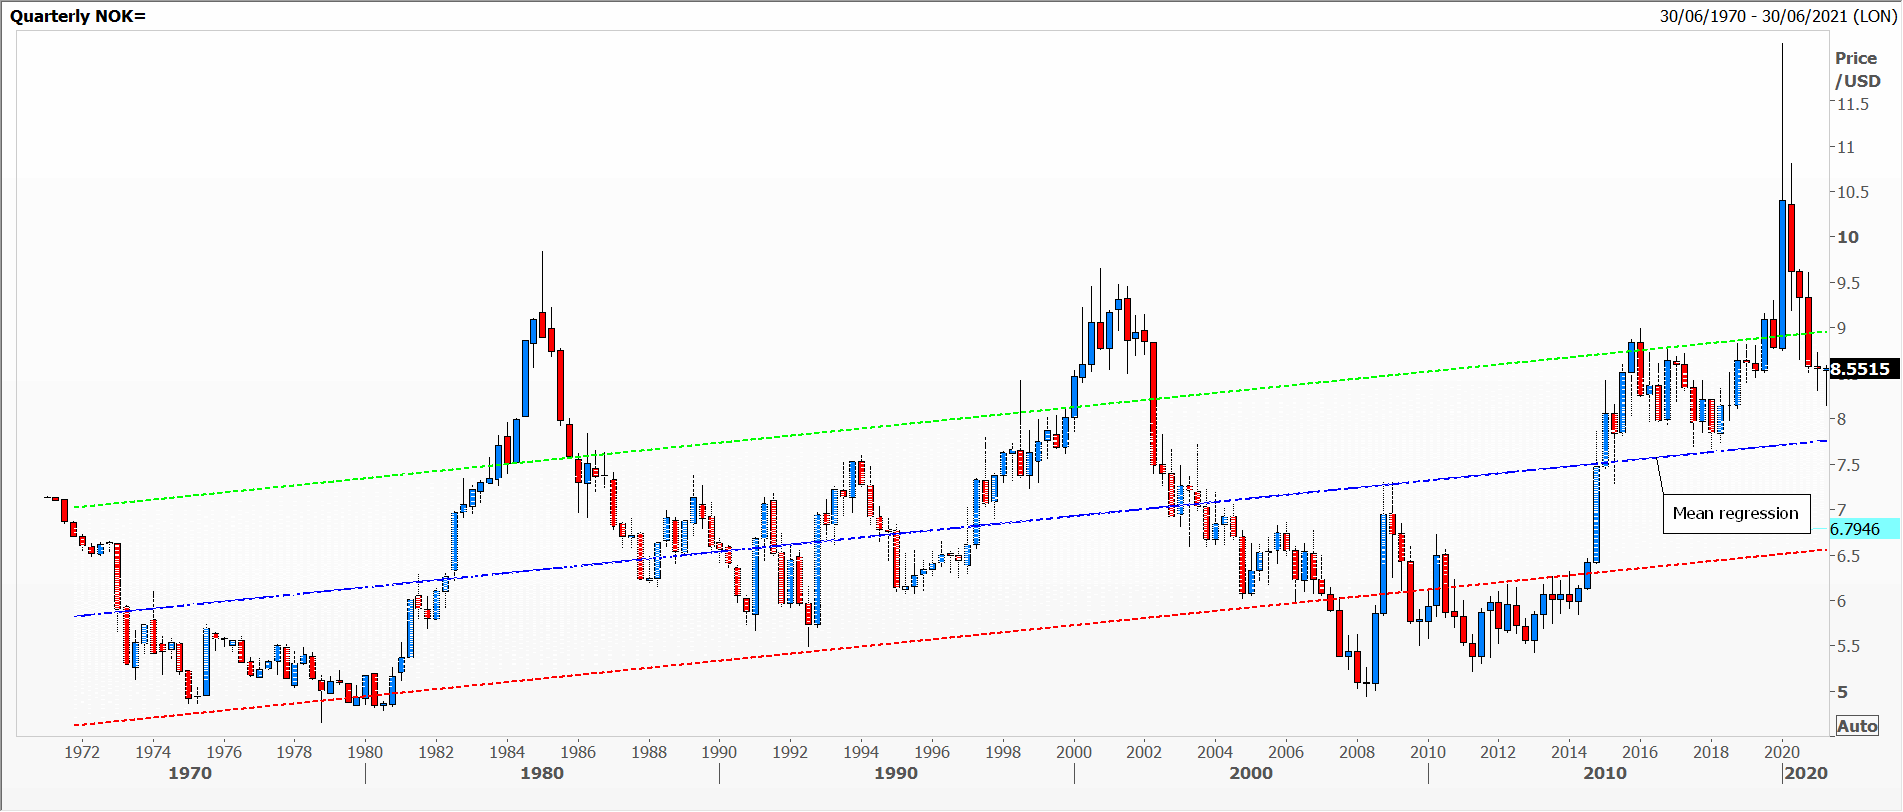Click the 11.5 price axis label

coord(1853,104)
